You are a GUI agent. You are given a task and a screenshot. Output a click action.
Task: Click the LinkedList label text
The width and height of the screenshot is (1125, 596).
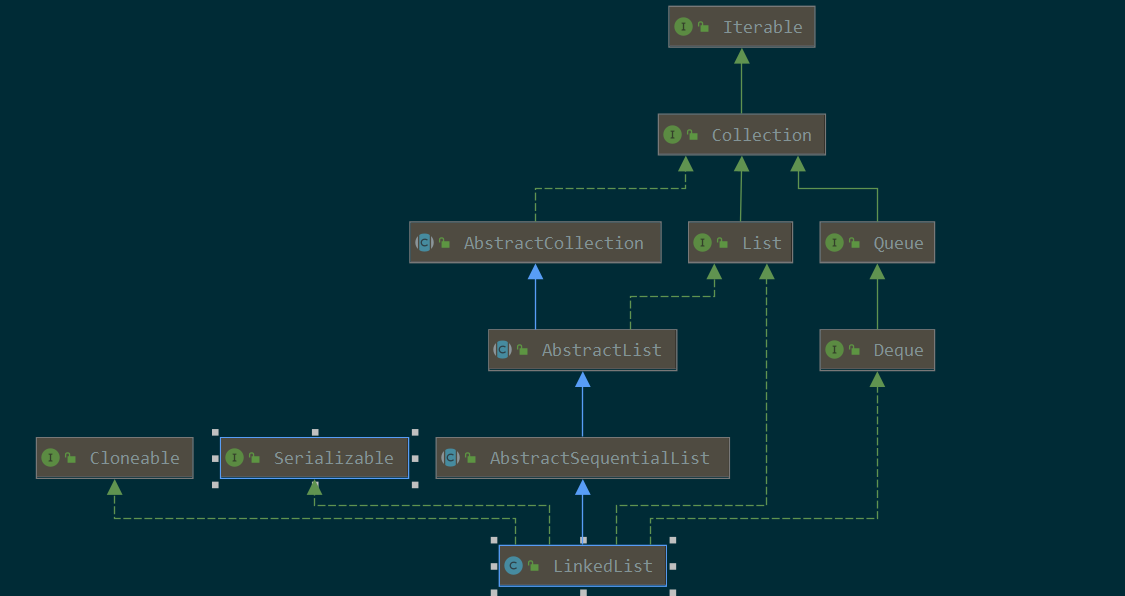(x=603, y=566)
